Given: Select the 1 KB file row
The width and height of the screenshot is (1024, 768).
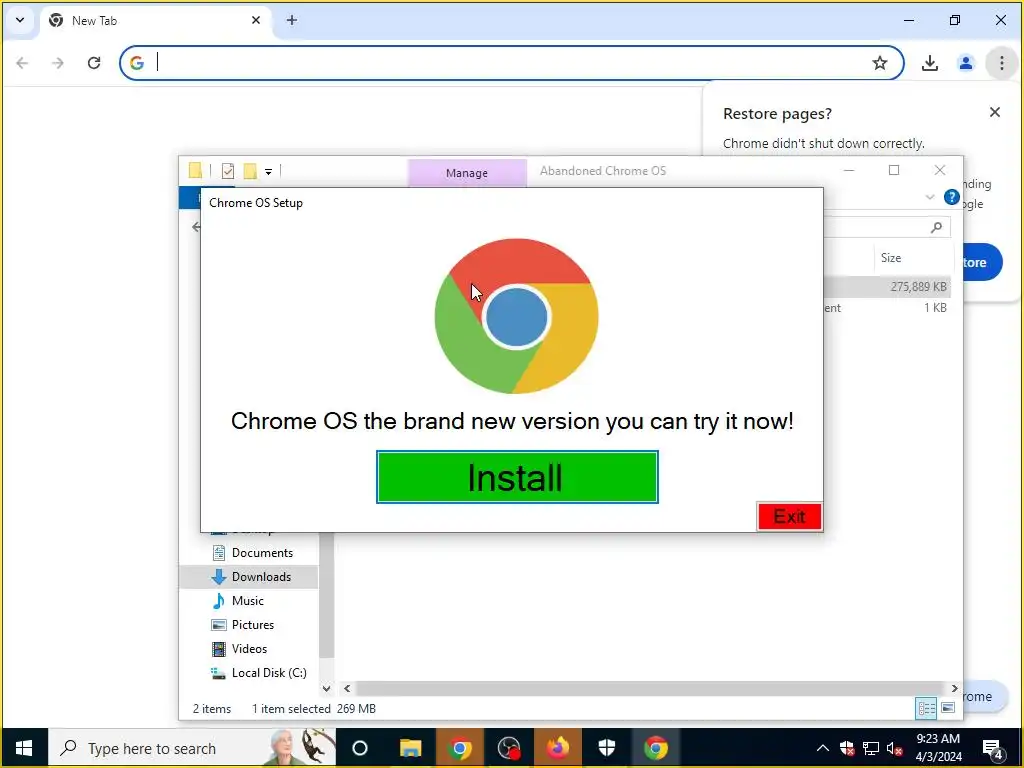Looking at the screenshot, I should coord(888,308).
